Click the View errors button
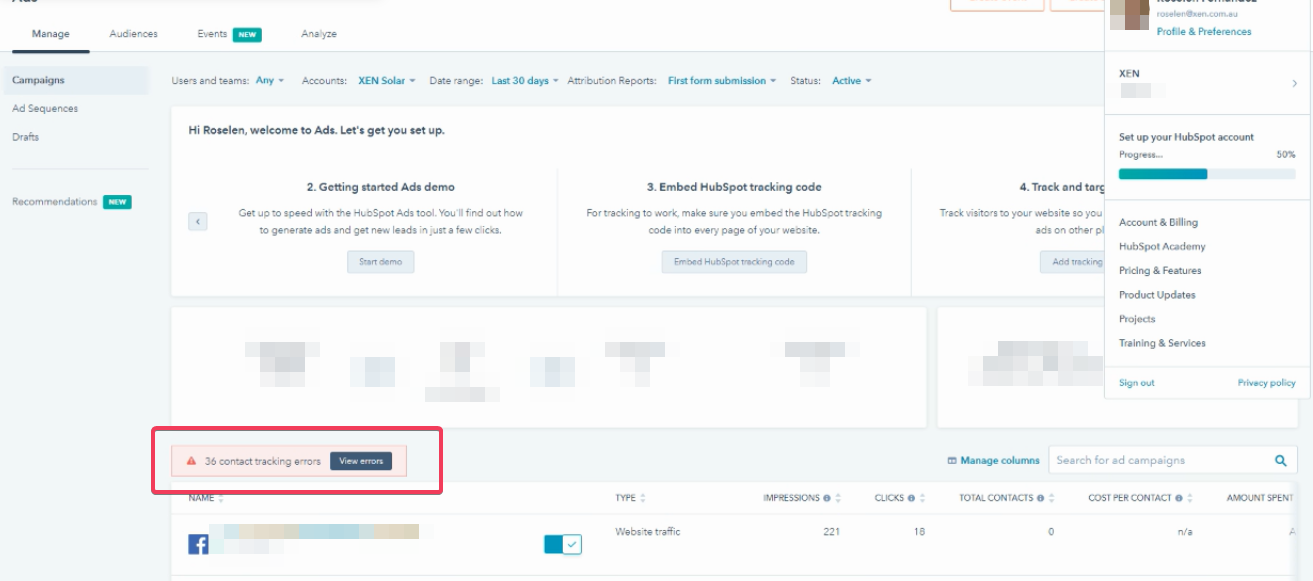Viewport: 1313px width, 581px height. coord(361,461)
